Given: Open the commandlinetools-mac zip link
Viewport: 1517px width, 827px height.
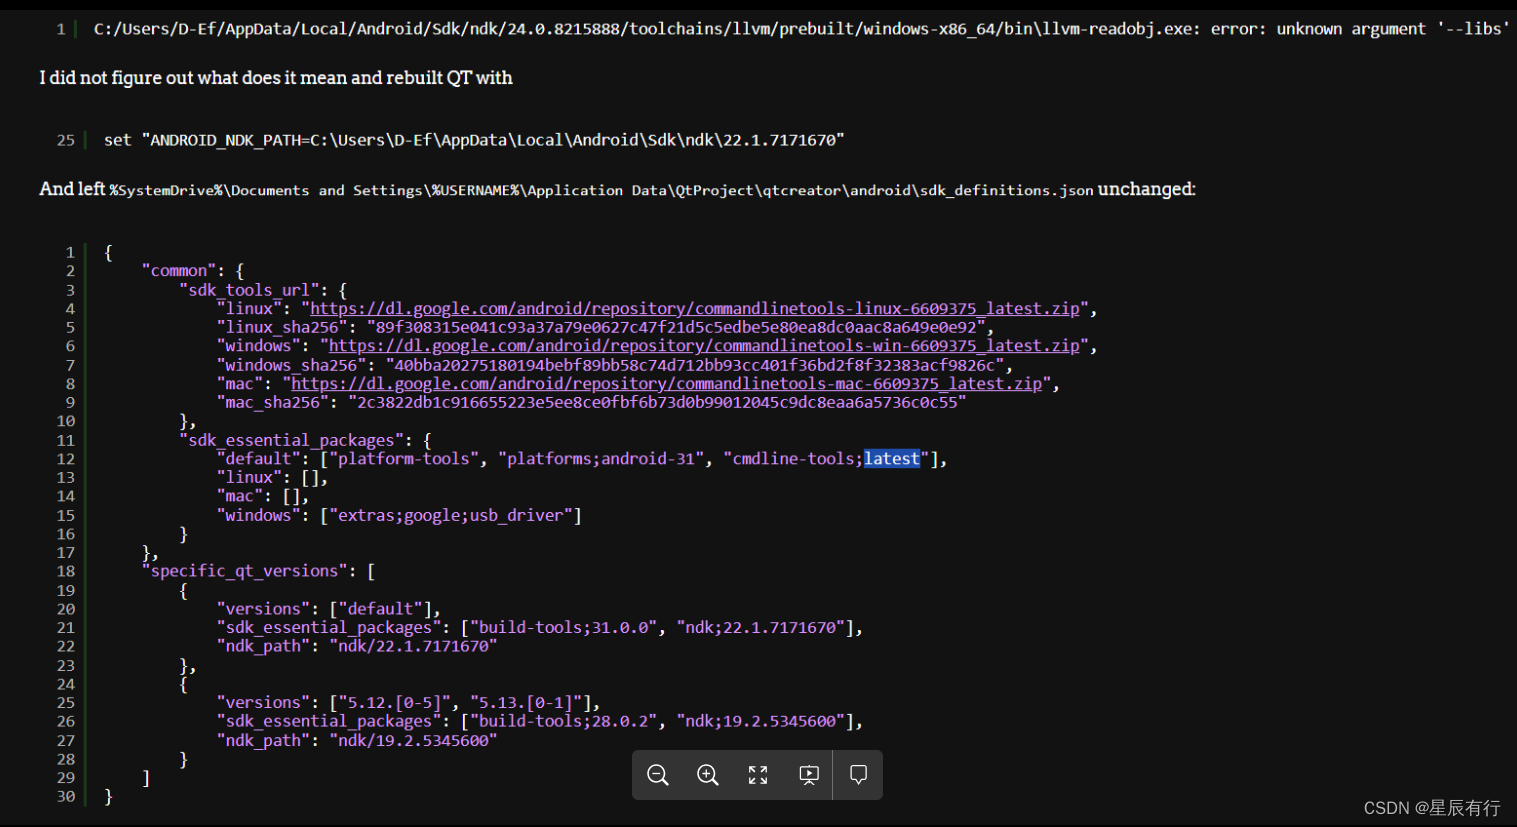Looking at the screenshot, I should [x=667, y=384].
